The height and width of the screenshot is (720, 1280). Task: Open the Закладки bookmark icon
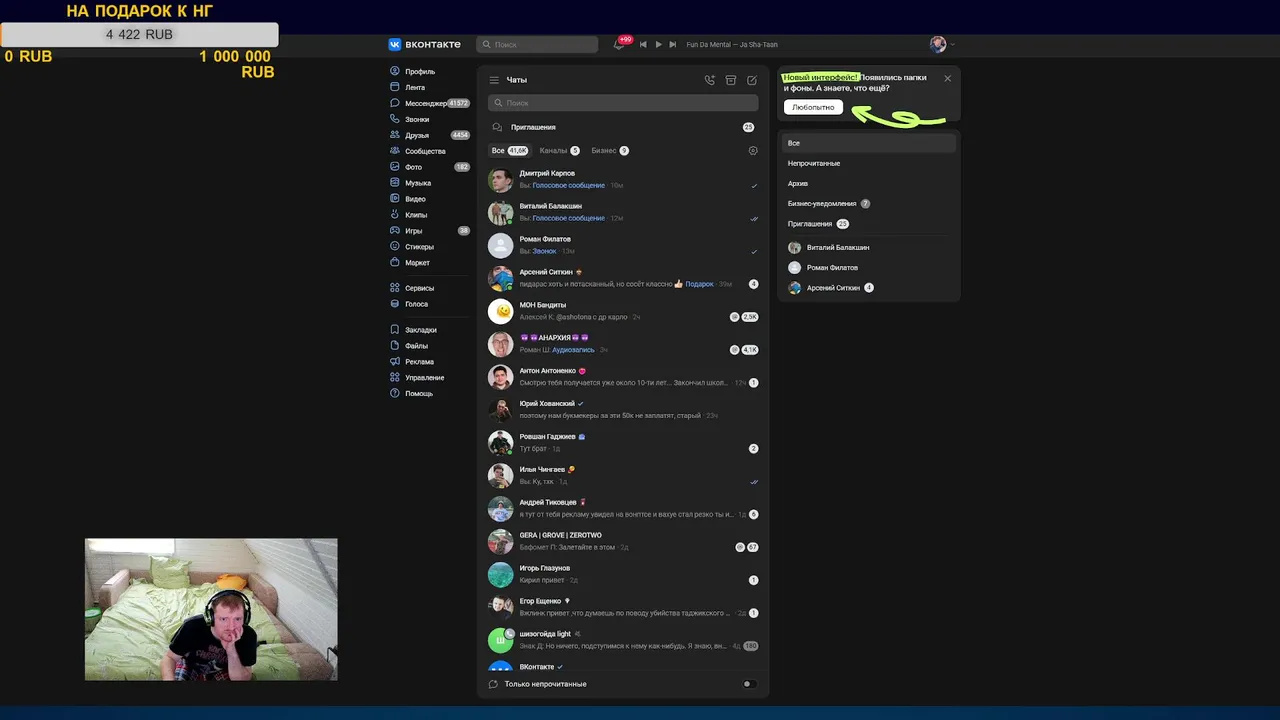tap(395, 330)
